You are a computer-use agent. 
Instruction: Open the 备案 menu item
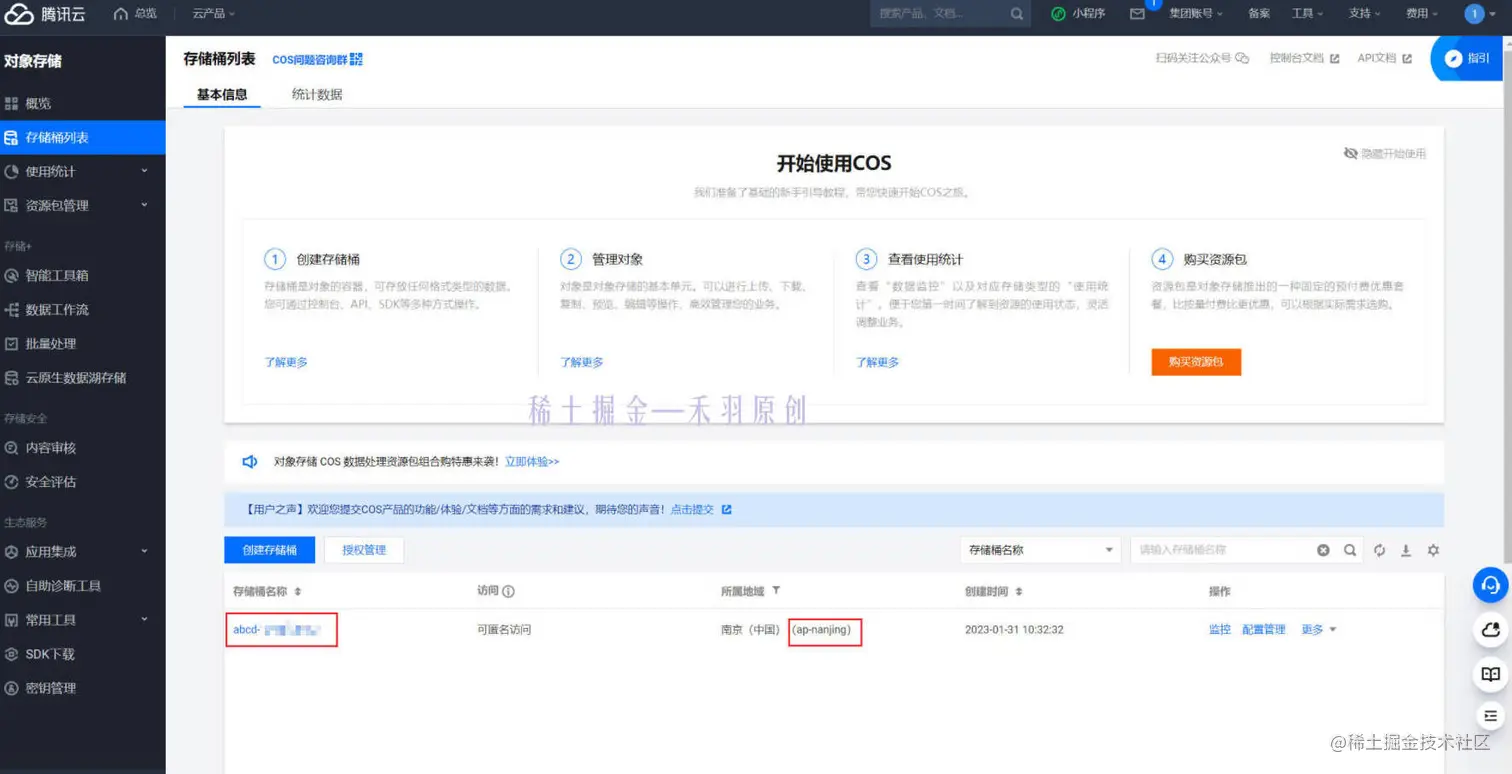1259,14
